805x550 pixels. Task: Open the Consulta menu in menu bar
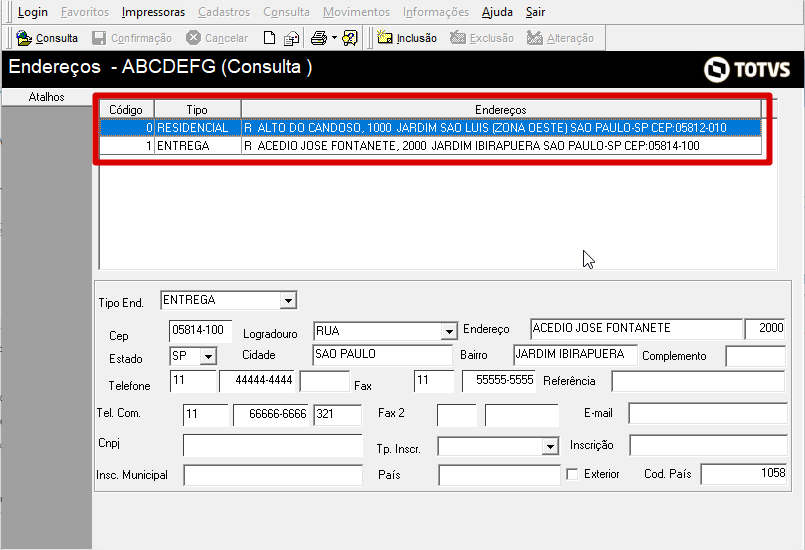click(286, 12)
